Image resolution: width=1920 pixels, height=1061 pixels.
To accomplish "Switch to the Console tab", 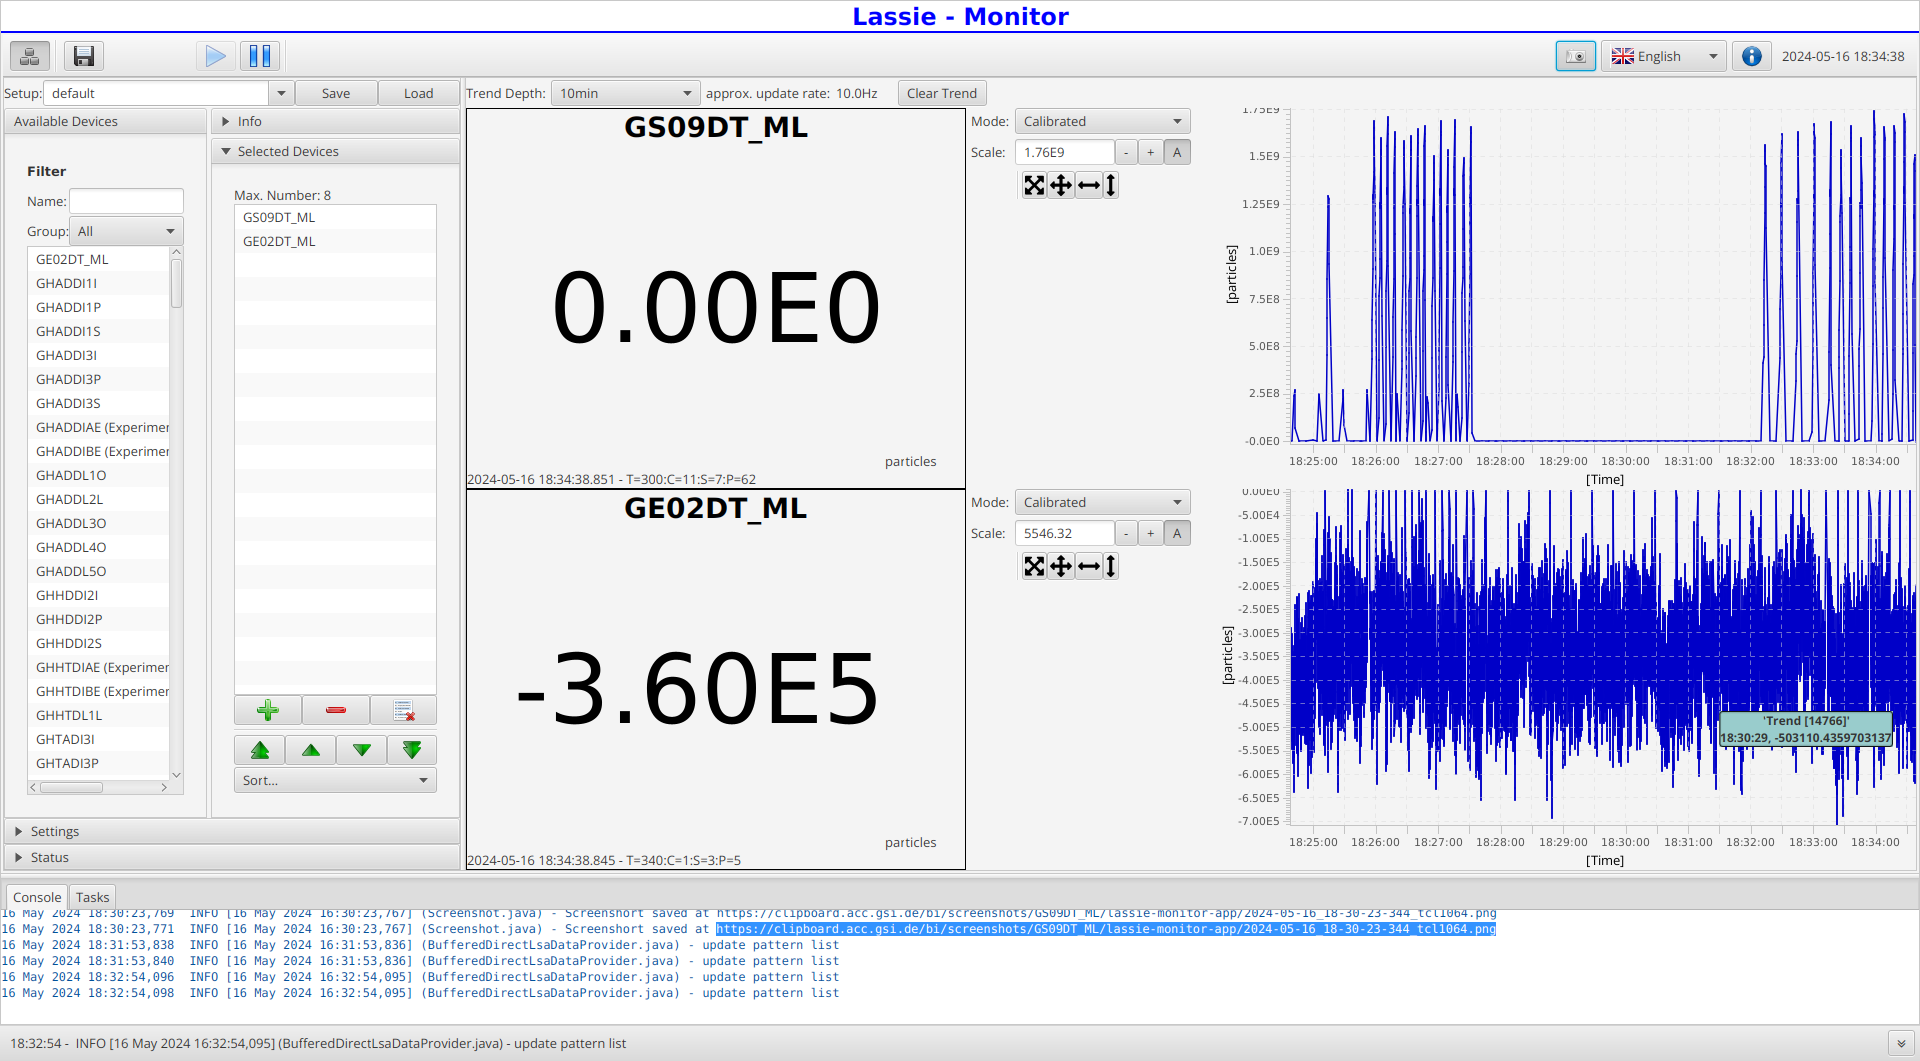I will tap(37, 897).
